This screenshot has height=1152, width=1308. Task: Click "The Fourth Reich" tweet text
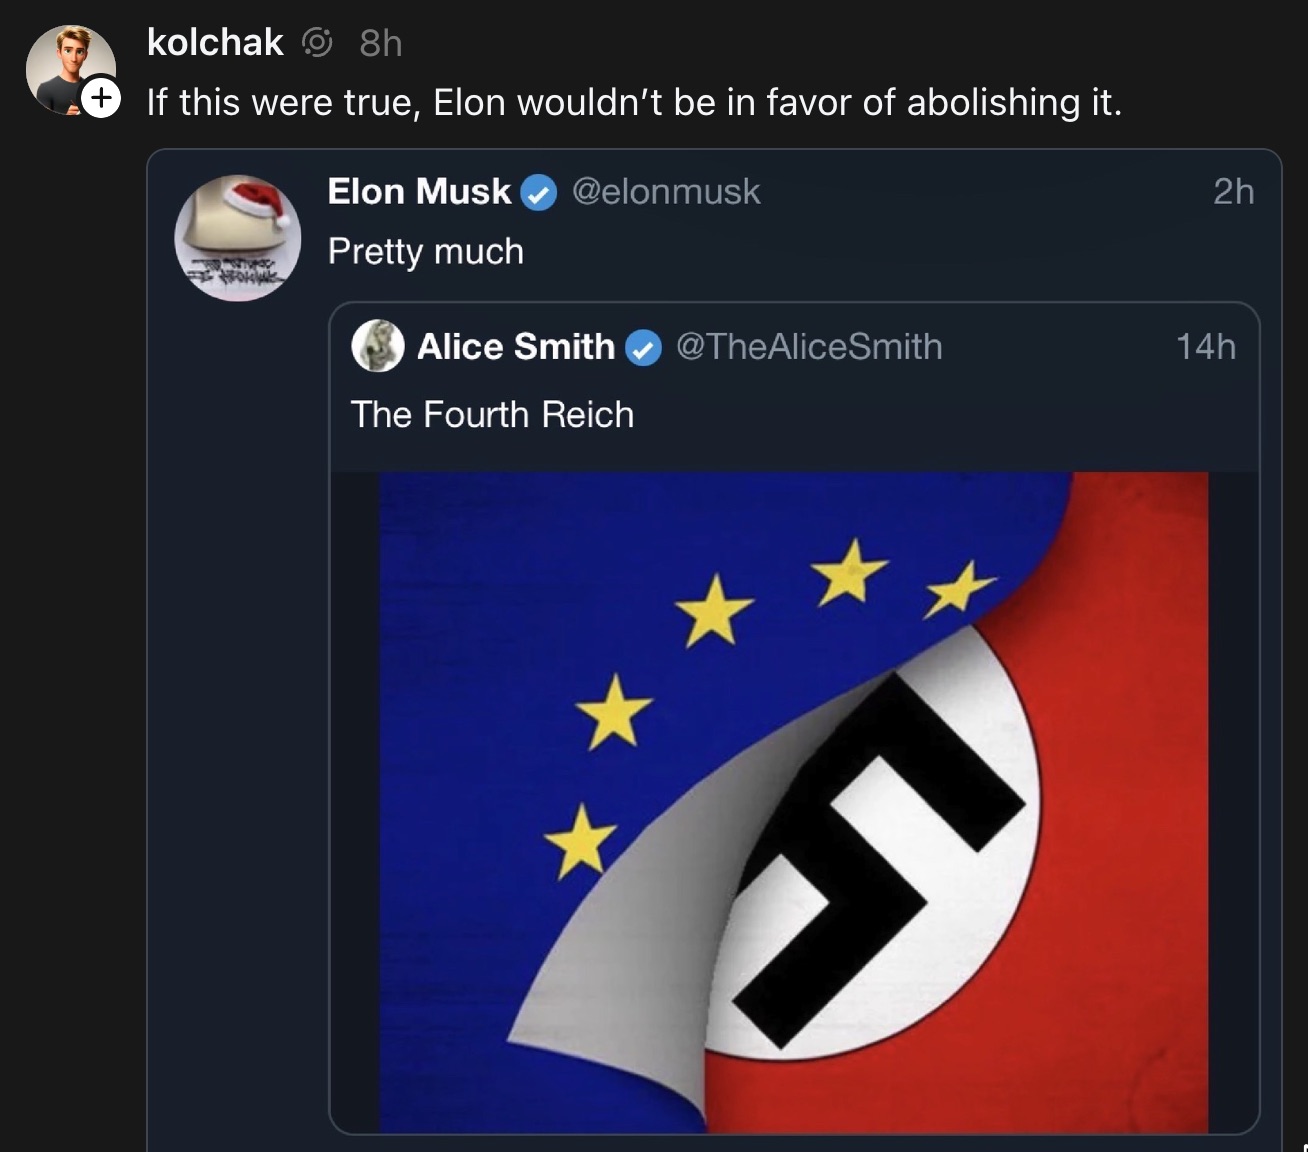click(492, 414)
